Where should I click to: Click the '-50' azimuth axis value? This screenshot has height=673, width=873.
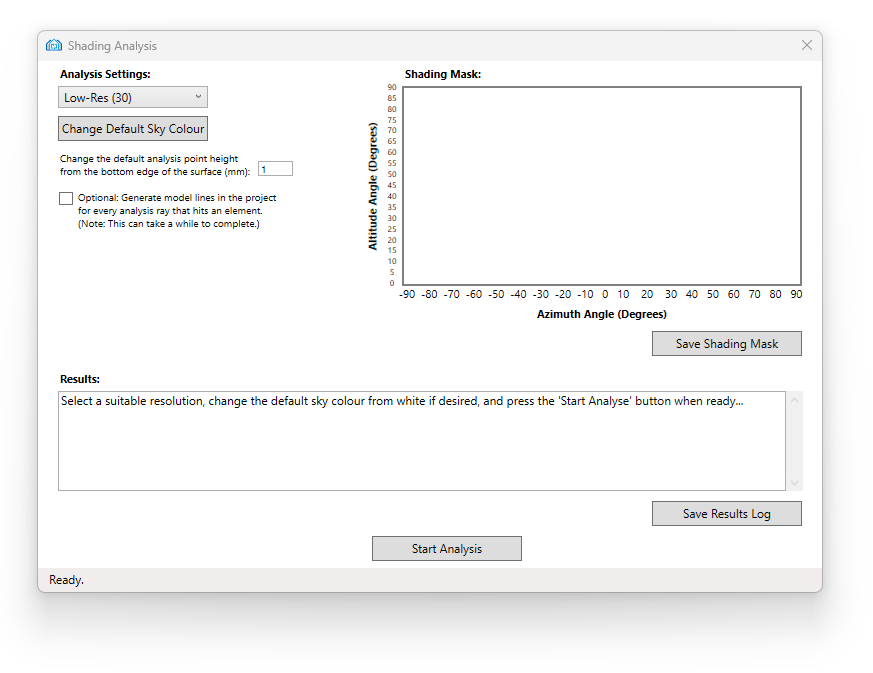(496, 294)
